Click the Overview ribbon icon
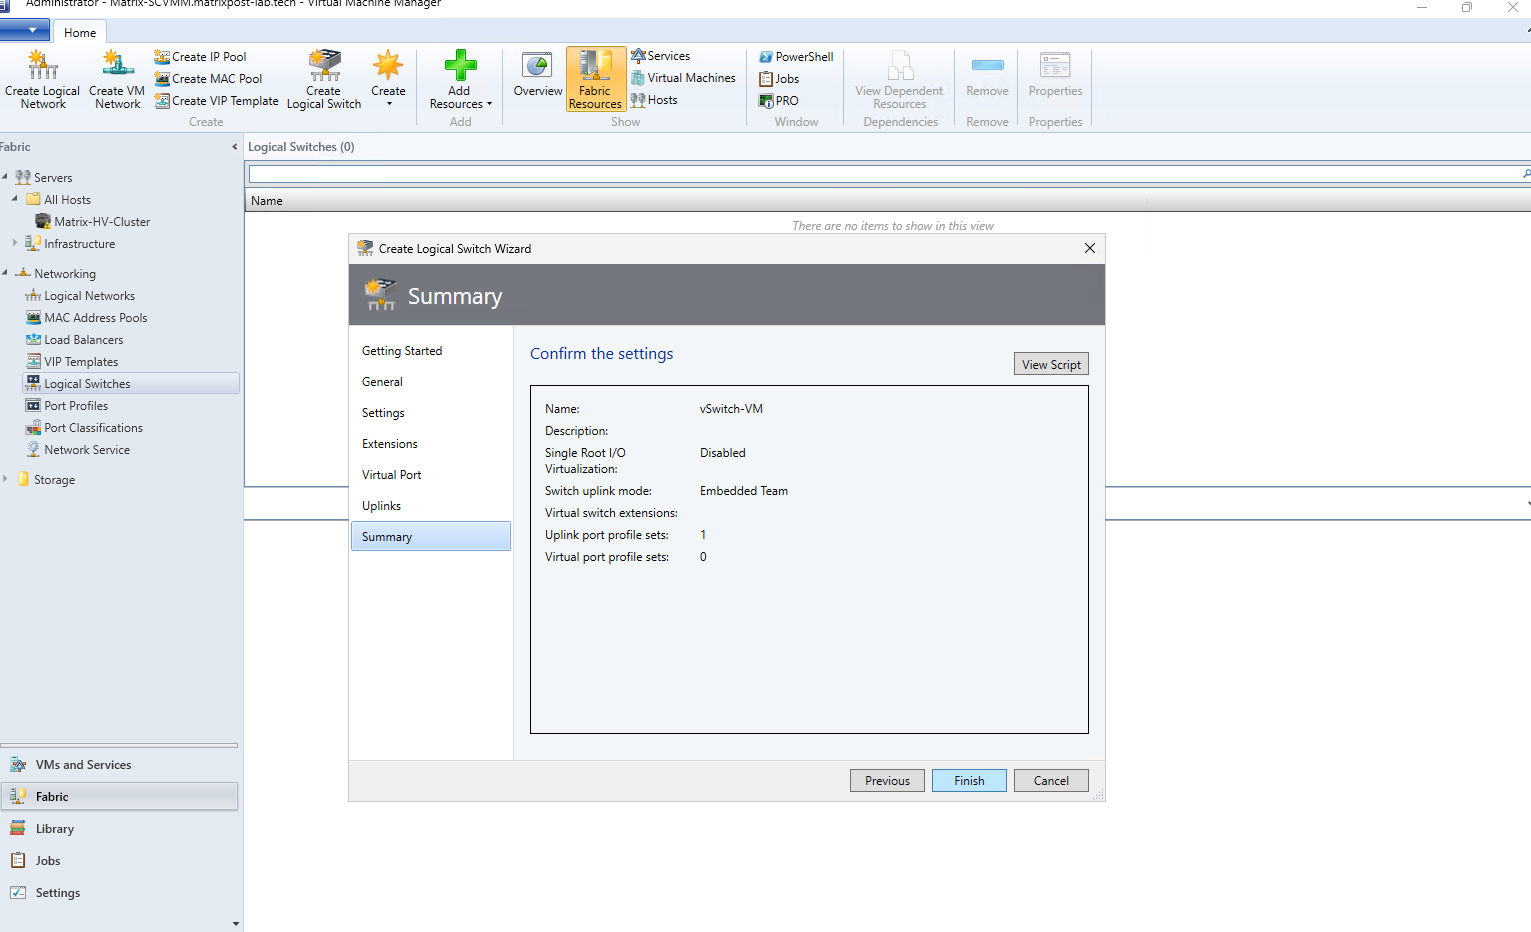Viewport: 1531px width, 932px height. pos(538,75)
